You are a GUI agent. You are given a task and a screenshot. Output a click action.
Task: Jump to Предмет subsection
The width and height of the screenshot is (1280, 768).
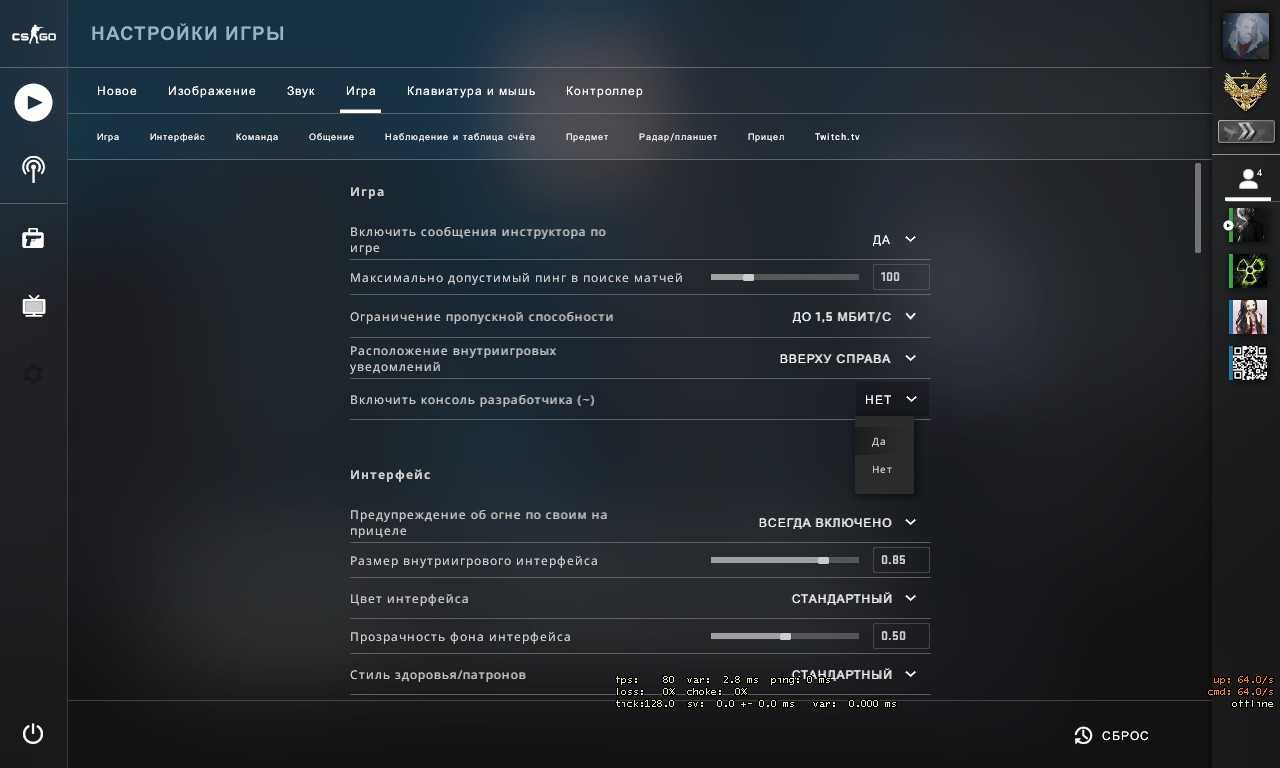[x=587, y=137]
